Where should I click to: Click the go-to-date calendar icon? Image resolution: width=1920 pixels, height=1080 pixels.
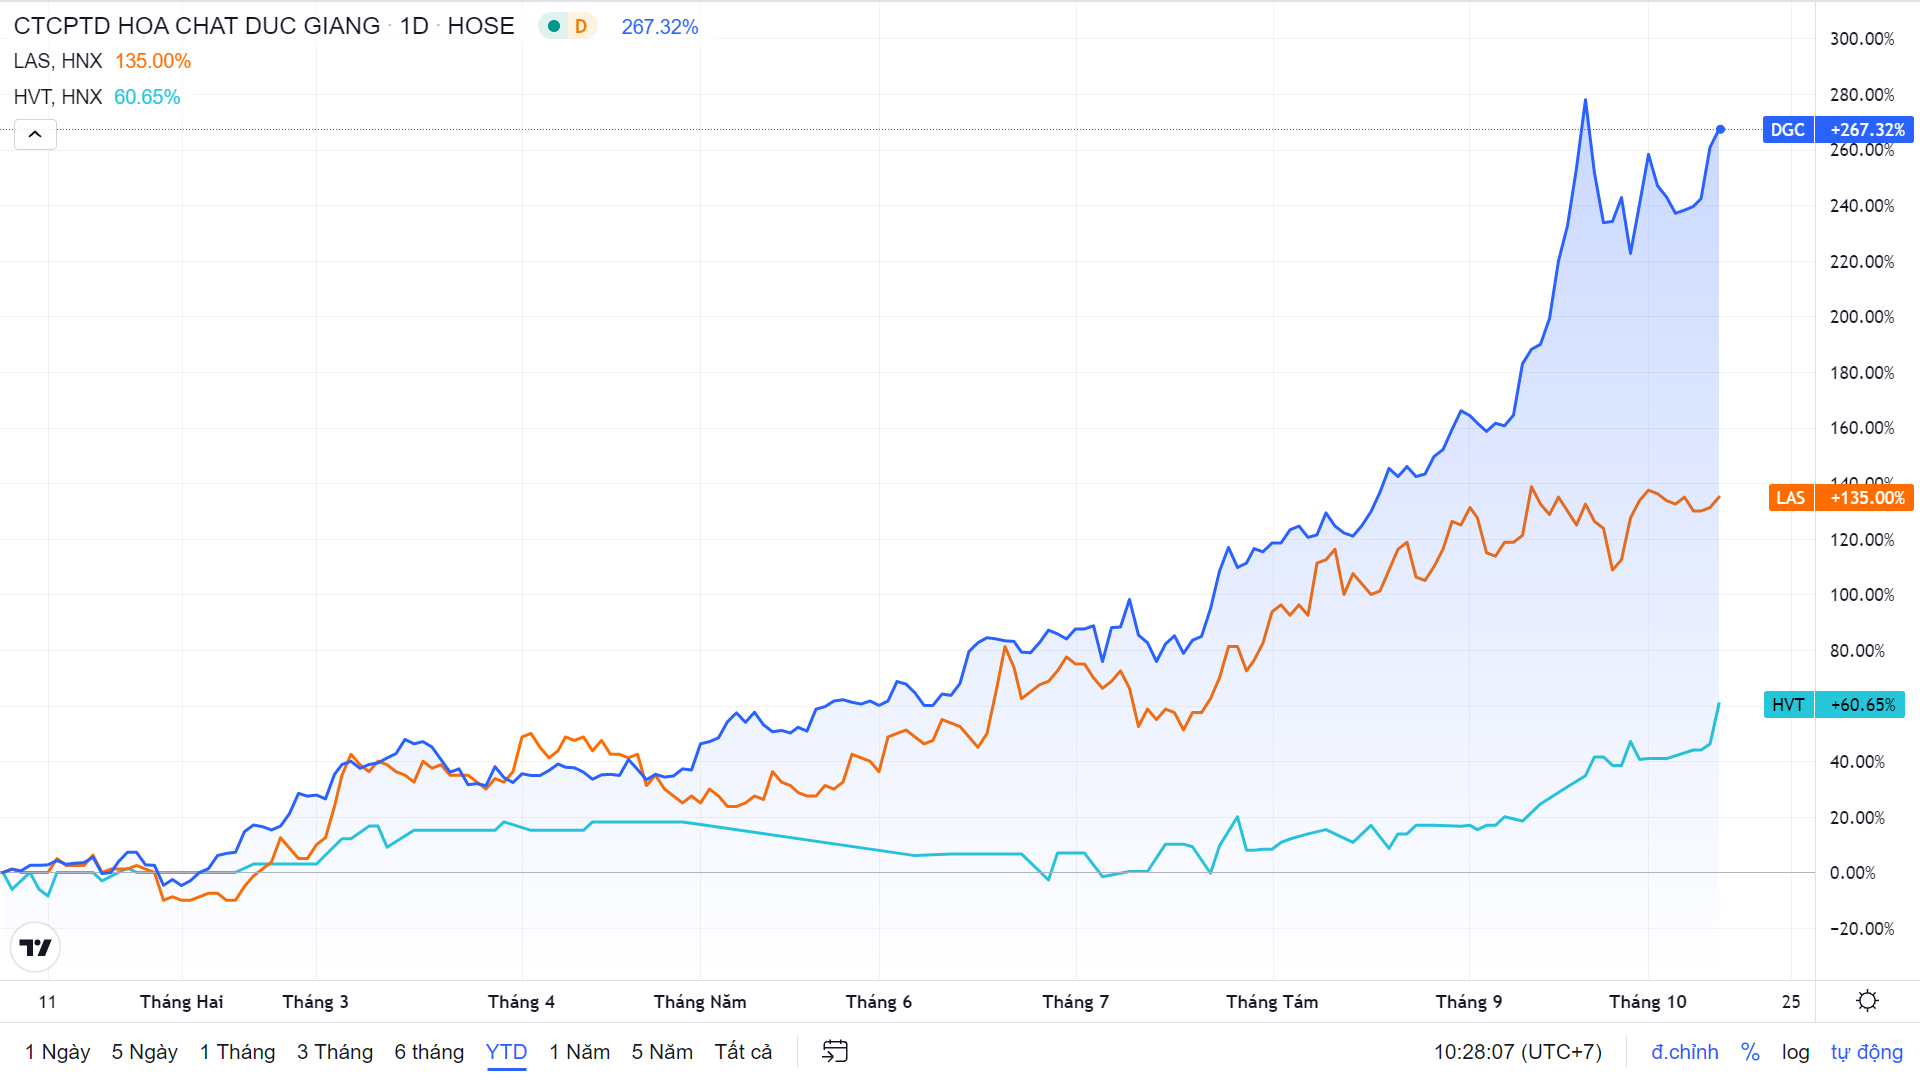coord(834,1051)
